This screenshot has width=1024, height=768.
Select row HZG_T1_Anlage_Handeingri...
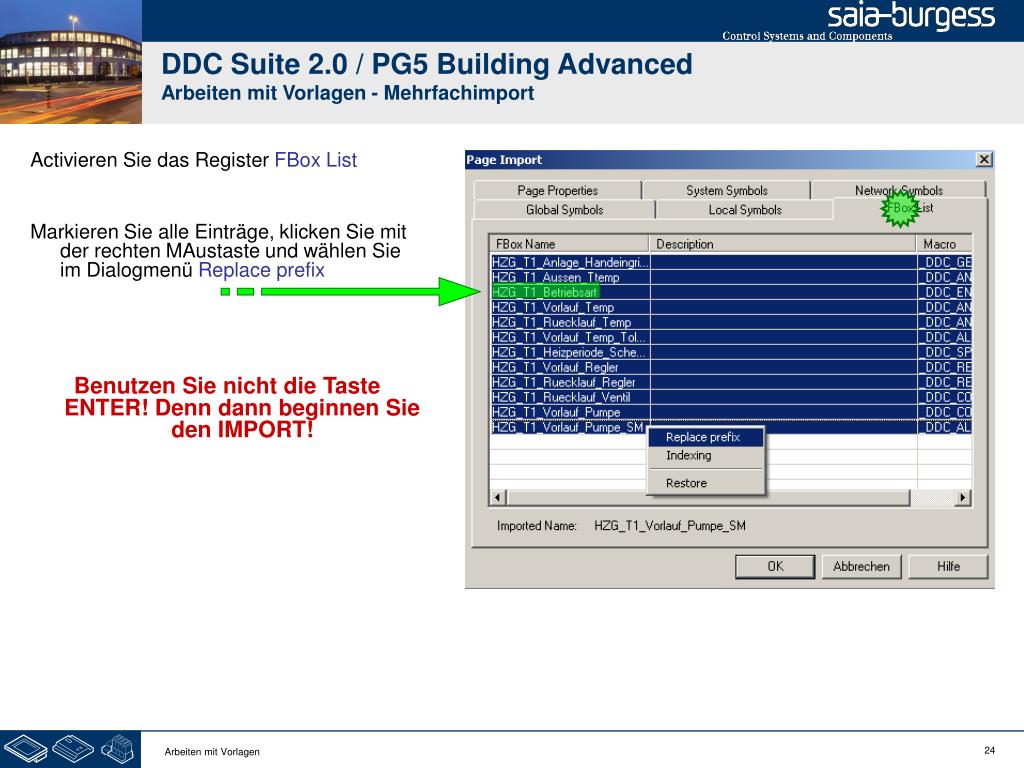[x=731, y=262]
